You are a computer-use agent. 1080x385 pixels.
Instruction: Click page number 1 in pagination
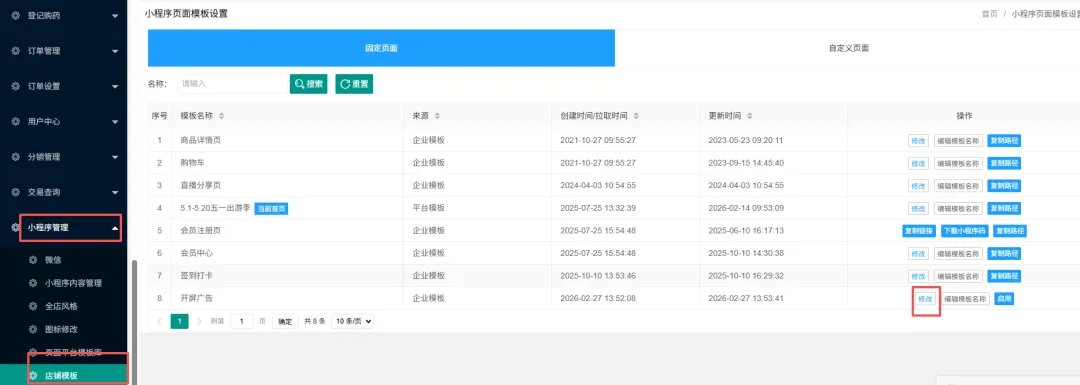180,321
